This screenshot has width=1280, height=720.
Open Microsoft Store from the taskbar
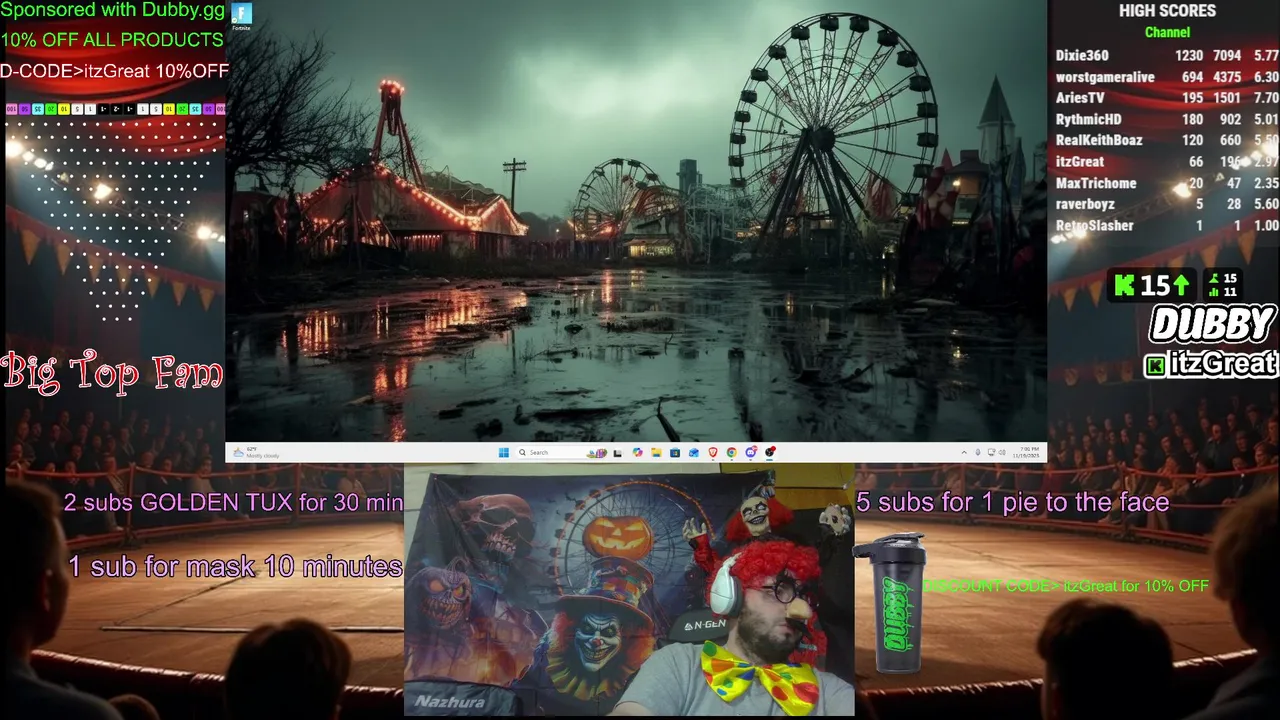point(675,452)
